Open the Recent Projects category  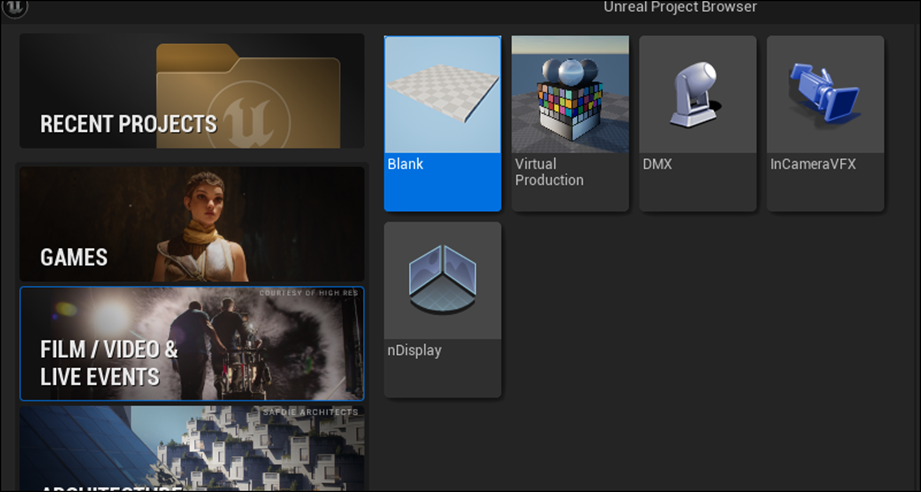pos(192,91)
